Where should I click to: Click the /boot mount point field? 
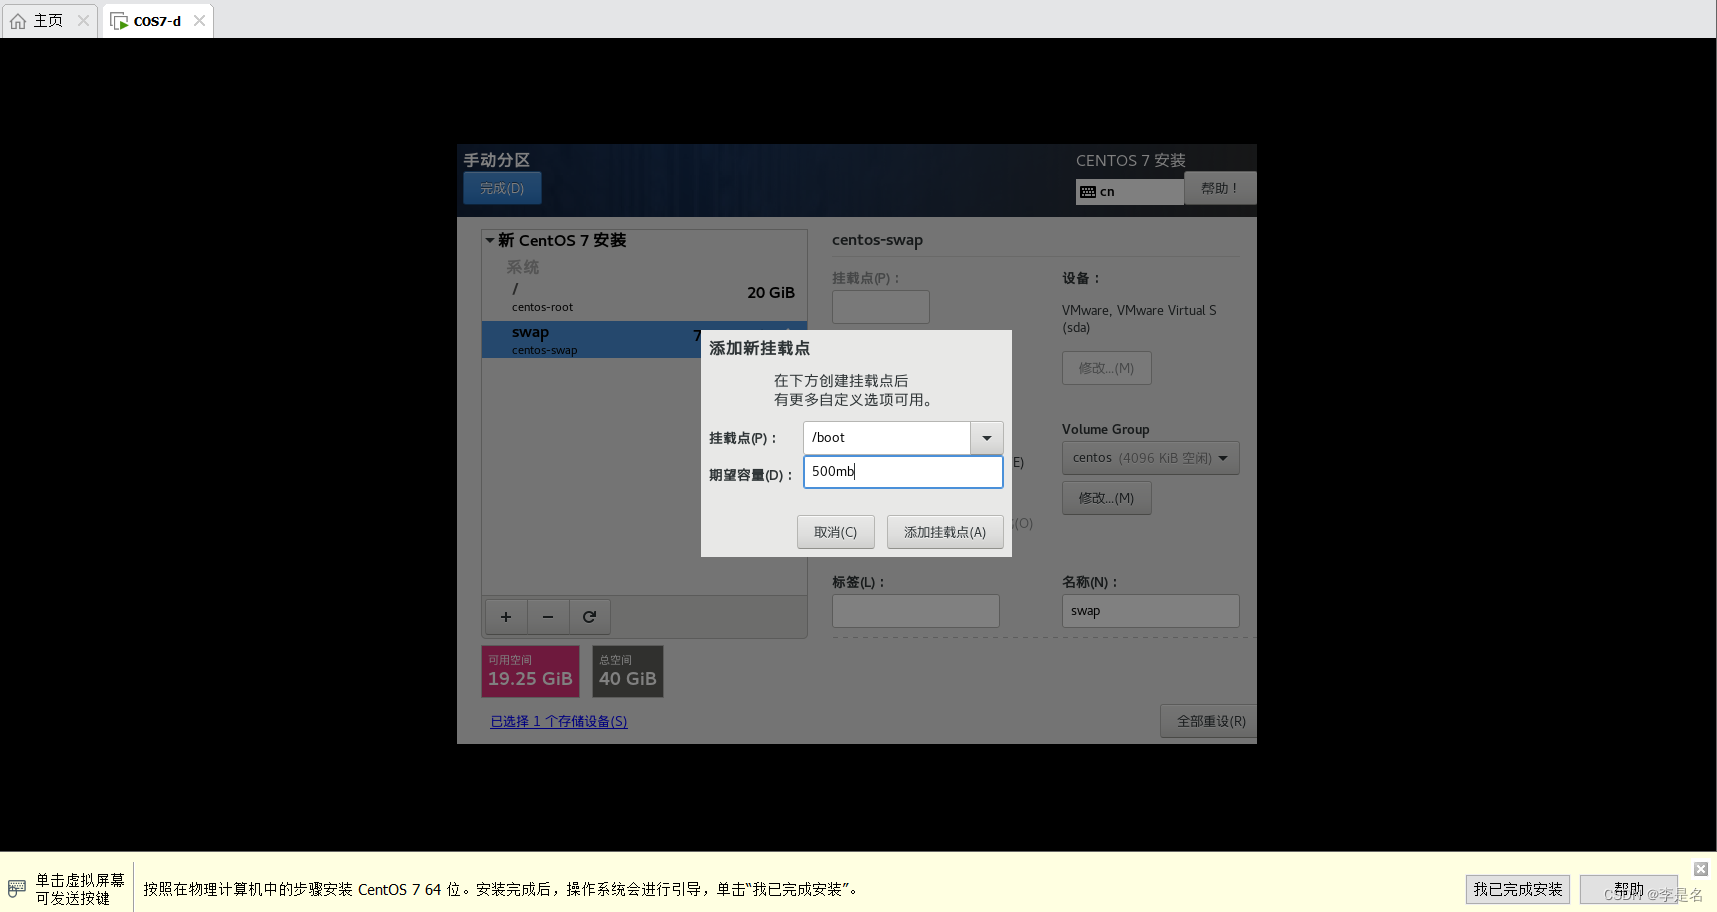[x=887, y=438]
